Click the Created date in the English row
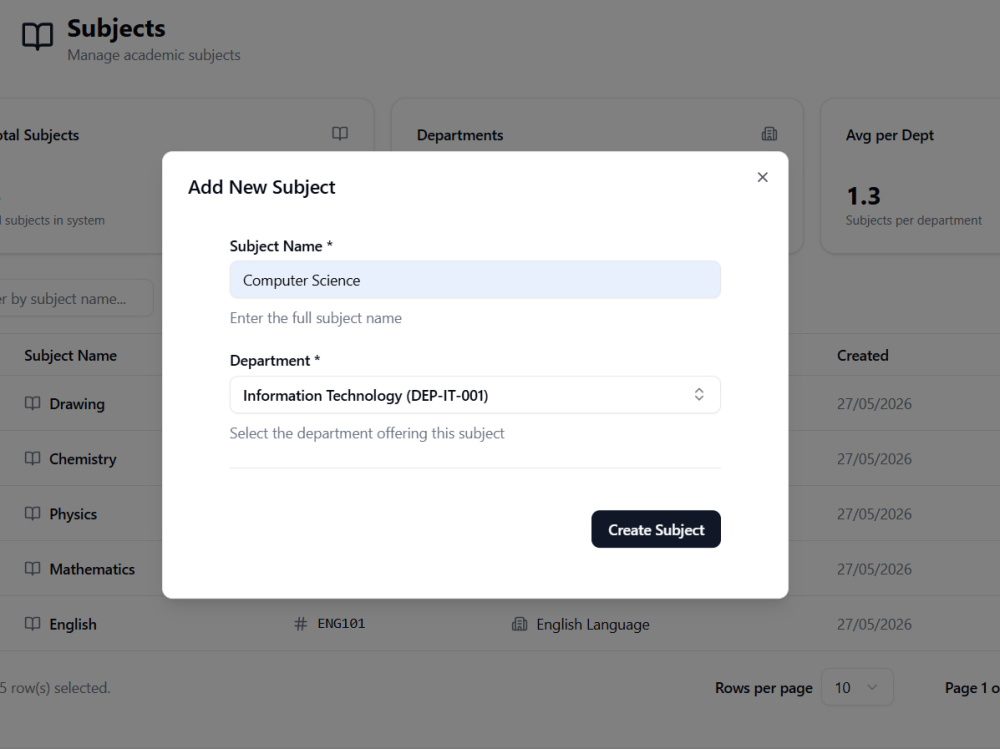The width and height of the screenshot is (1000, 749). coord(874,625)
